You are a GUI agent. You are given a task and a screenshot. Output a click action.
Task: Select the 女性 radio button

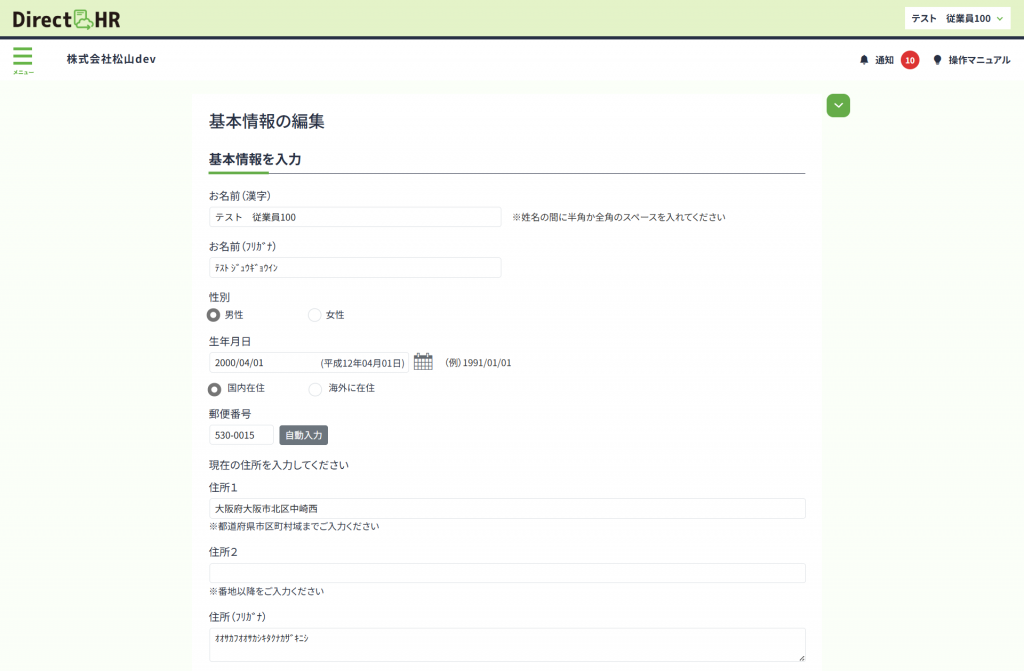click(315, 315)
